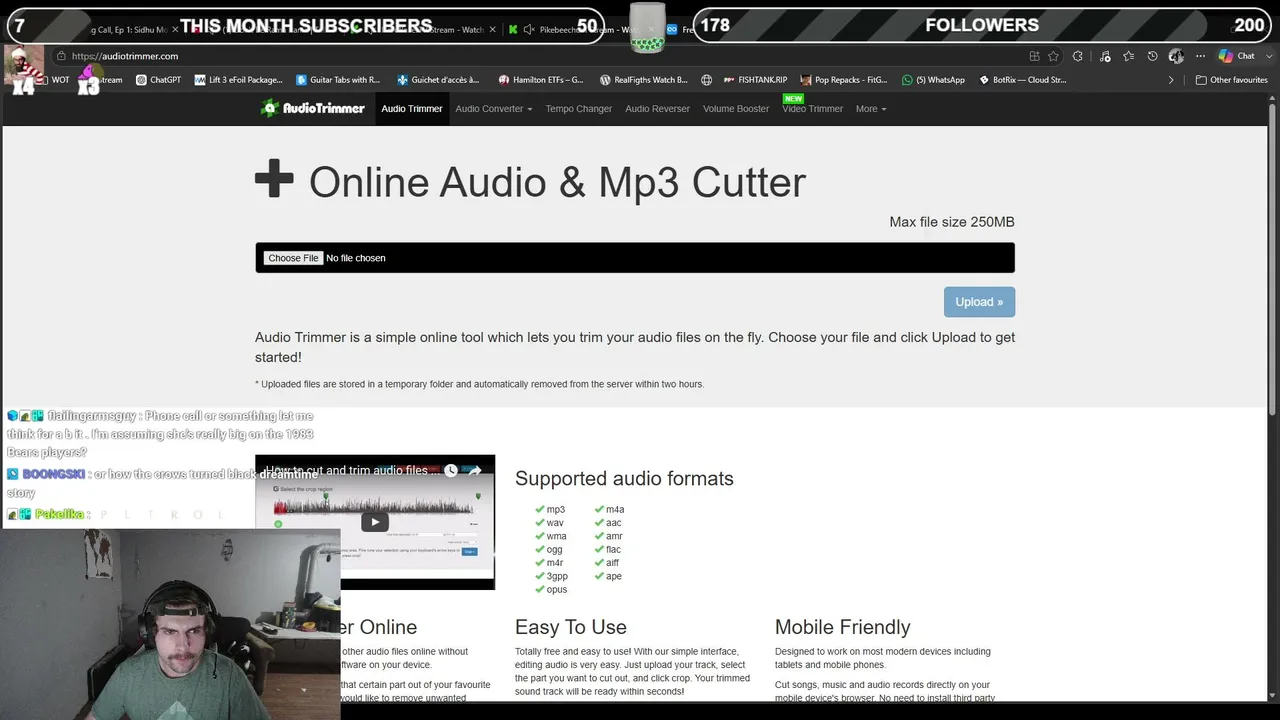1280x720 pixels.
Task: Open the Hamilton ETFs bookmark
Action: (x=541, y=80)
